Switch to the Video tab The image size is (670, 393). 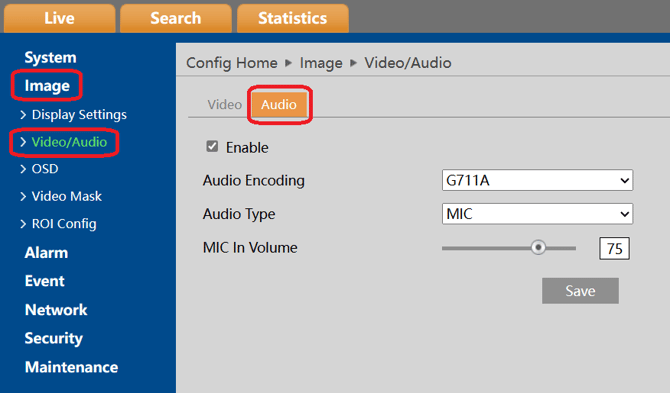point(224,105)
